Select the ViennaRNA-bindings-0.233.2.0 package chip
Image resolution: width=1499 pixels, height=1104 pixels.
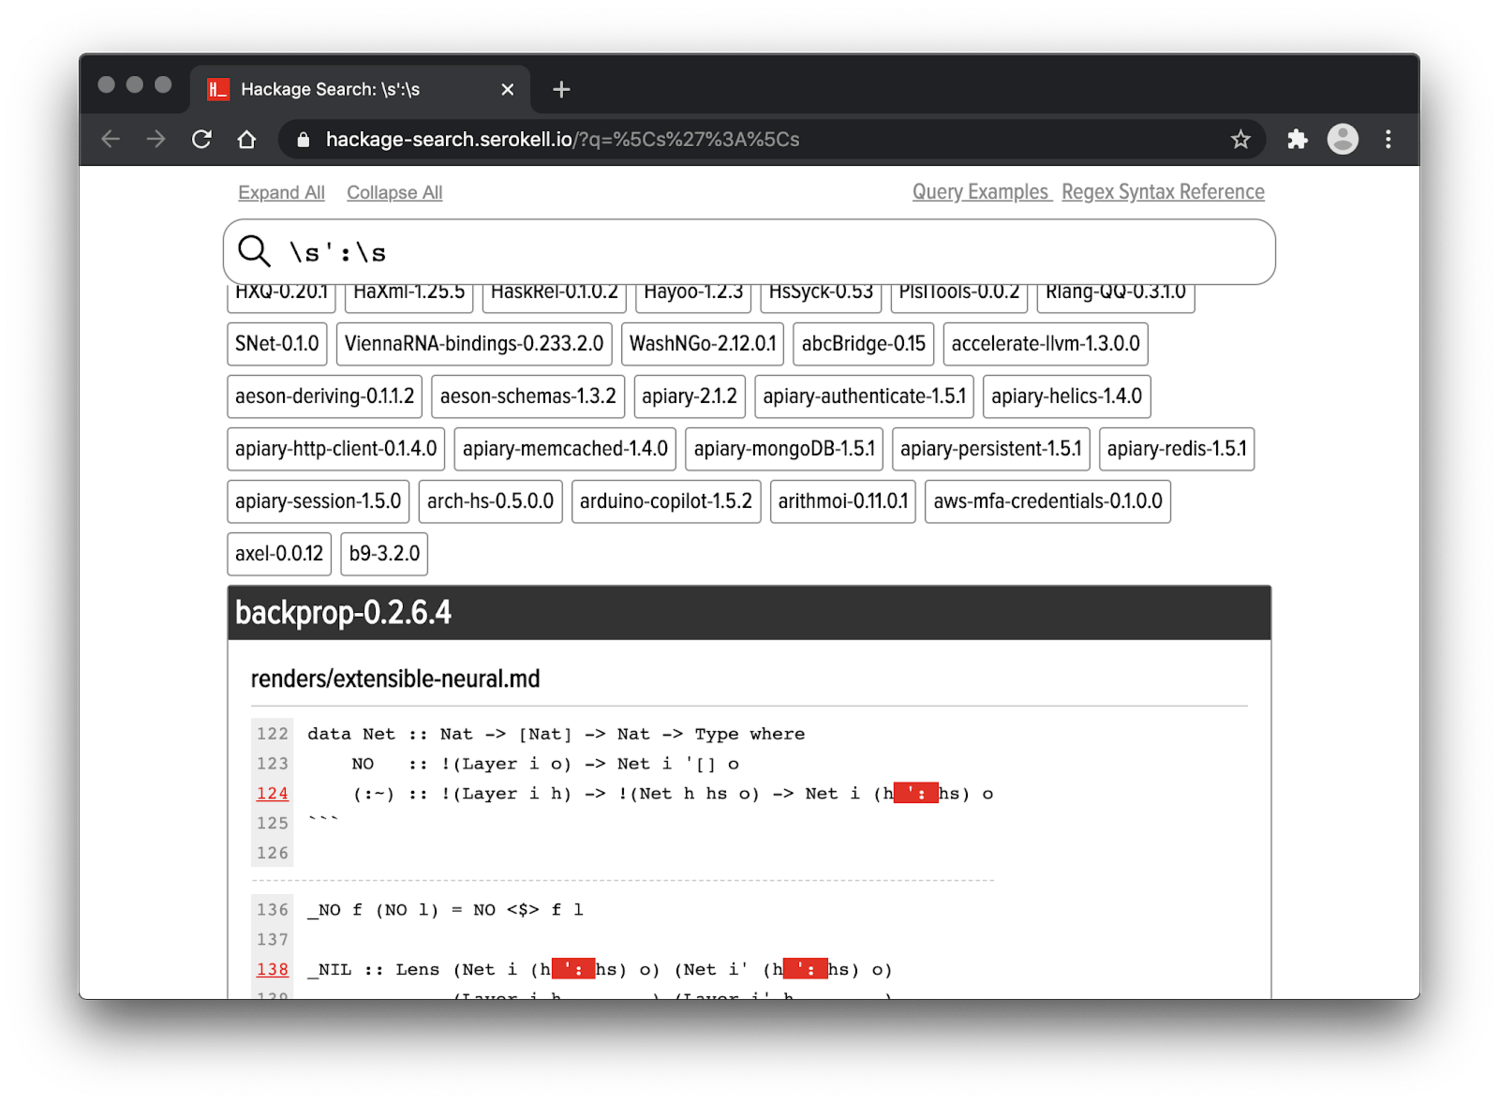[x=474, y=344]
